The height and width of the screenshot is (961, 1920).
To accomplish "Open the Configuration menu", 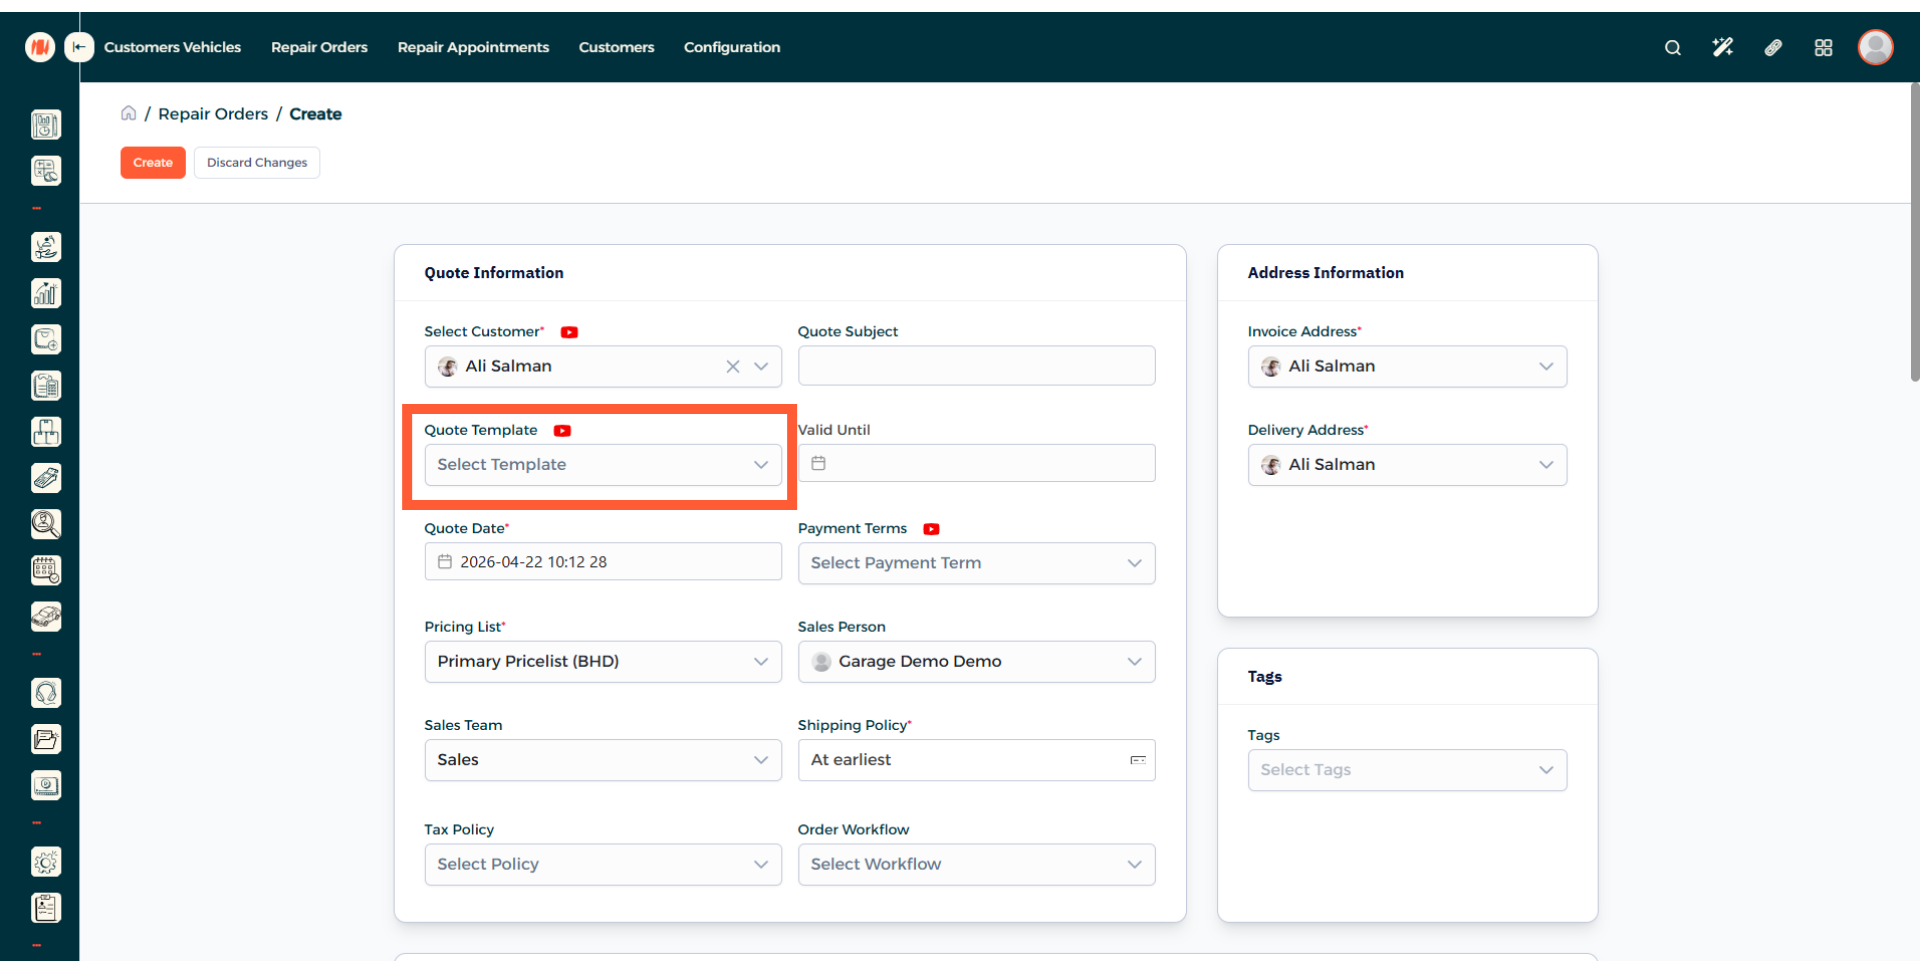I will [731, 47].
